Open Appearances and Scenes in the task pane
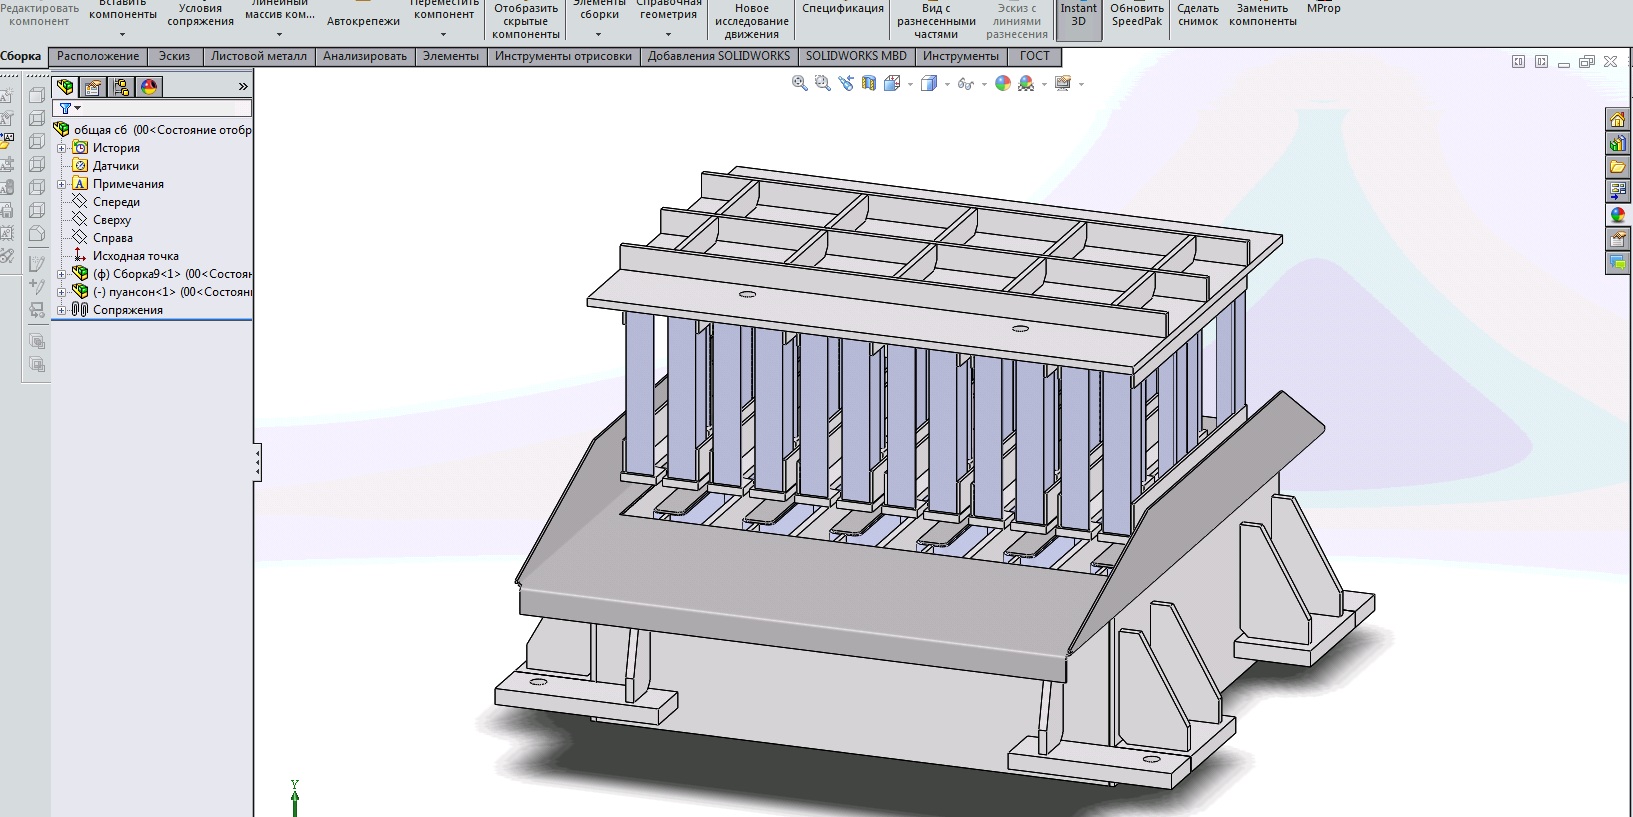 1617,215
